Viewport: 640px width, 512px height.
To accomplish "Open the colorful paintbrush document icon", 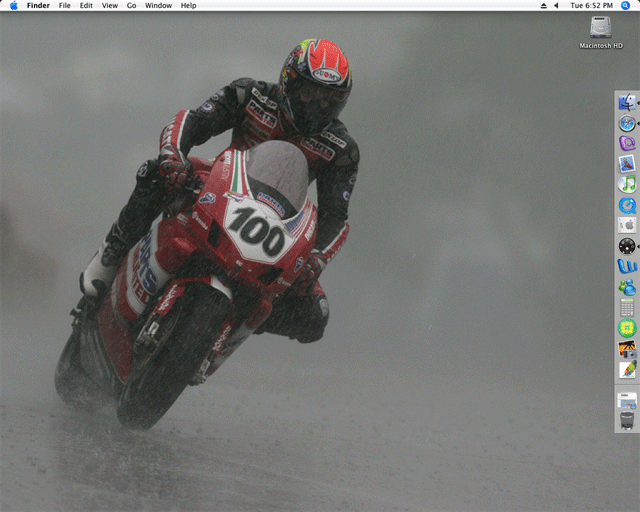I will [x=627, y=369].
